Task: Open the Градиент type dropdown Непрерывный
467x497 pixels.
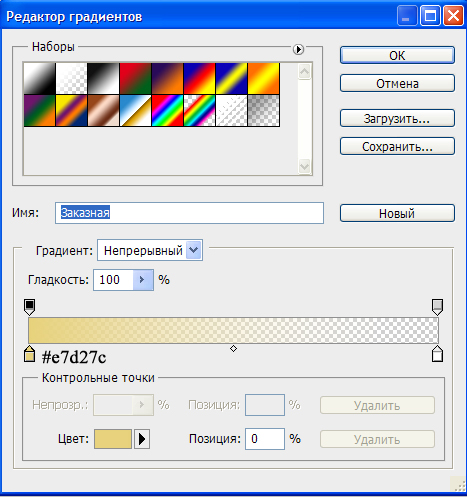Action: (150, 250)
